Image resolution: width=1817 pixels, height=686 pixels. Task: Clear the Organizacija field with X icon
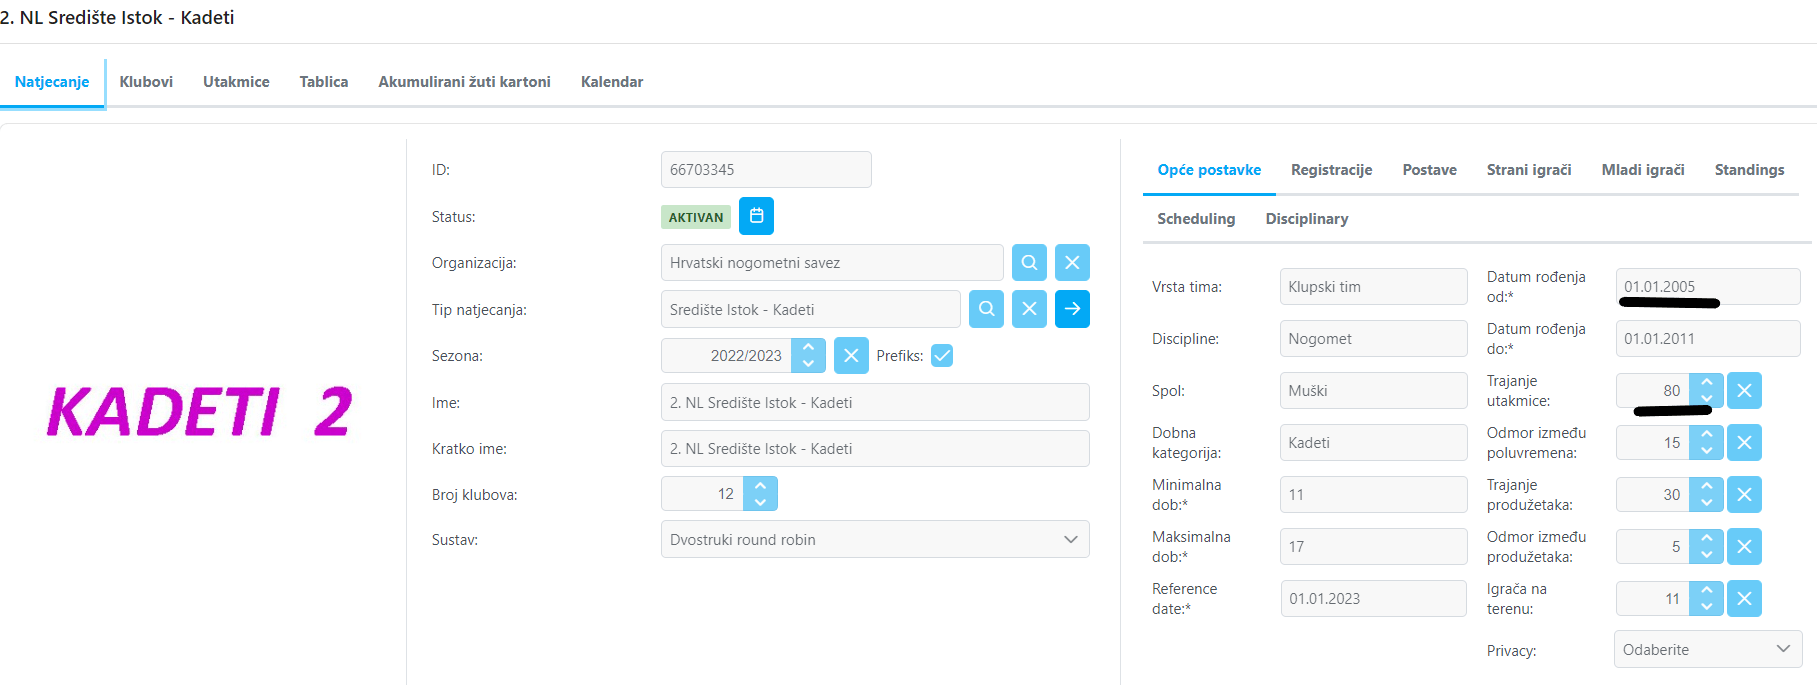coord(1072,263)
